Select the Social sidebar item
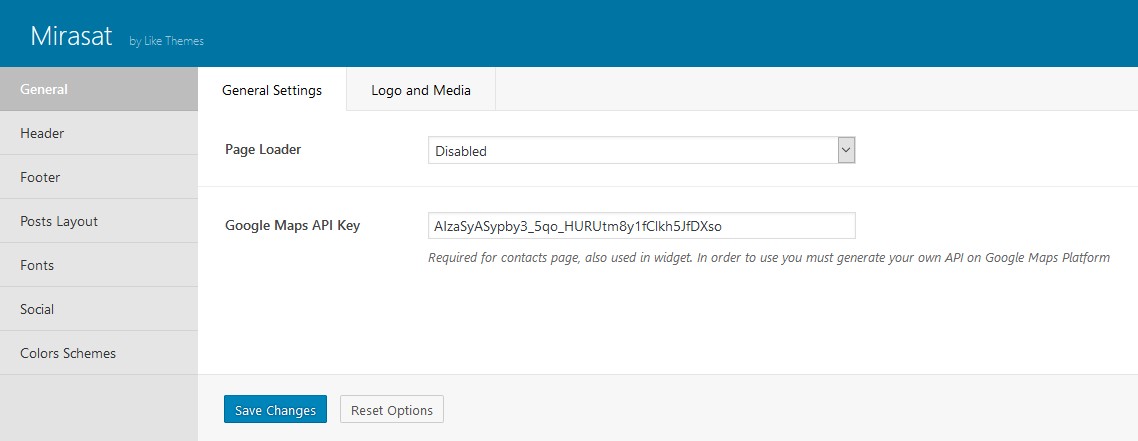The height and width of the screenshot is (441, 1138). pos(99,309)
